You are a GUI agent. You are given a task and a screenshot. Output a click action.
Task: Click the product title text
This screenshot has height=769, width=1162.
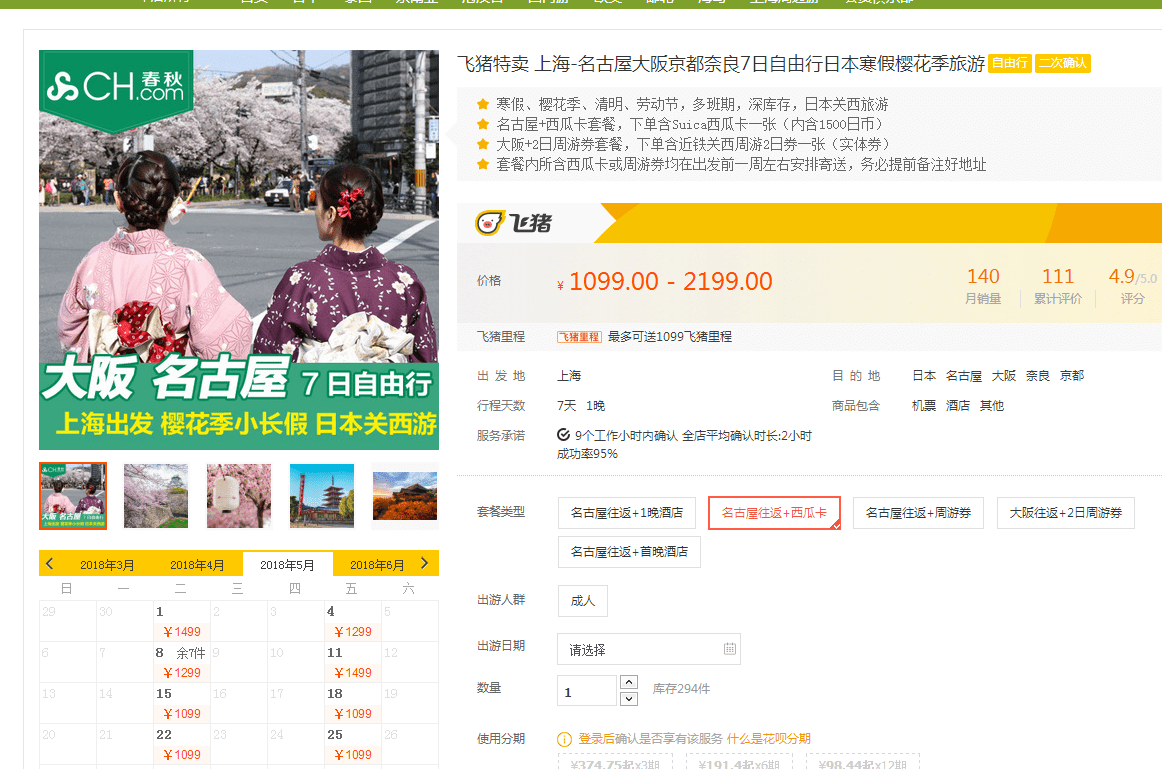point(721,64)
